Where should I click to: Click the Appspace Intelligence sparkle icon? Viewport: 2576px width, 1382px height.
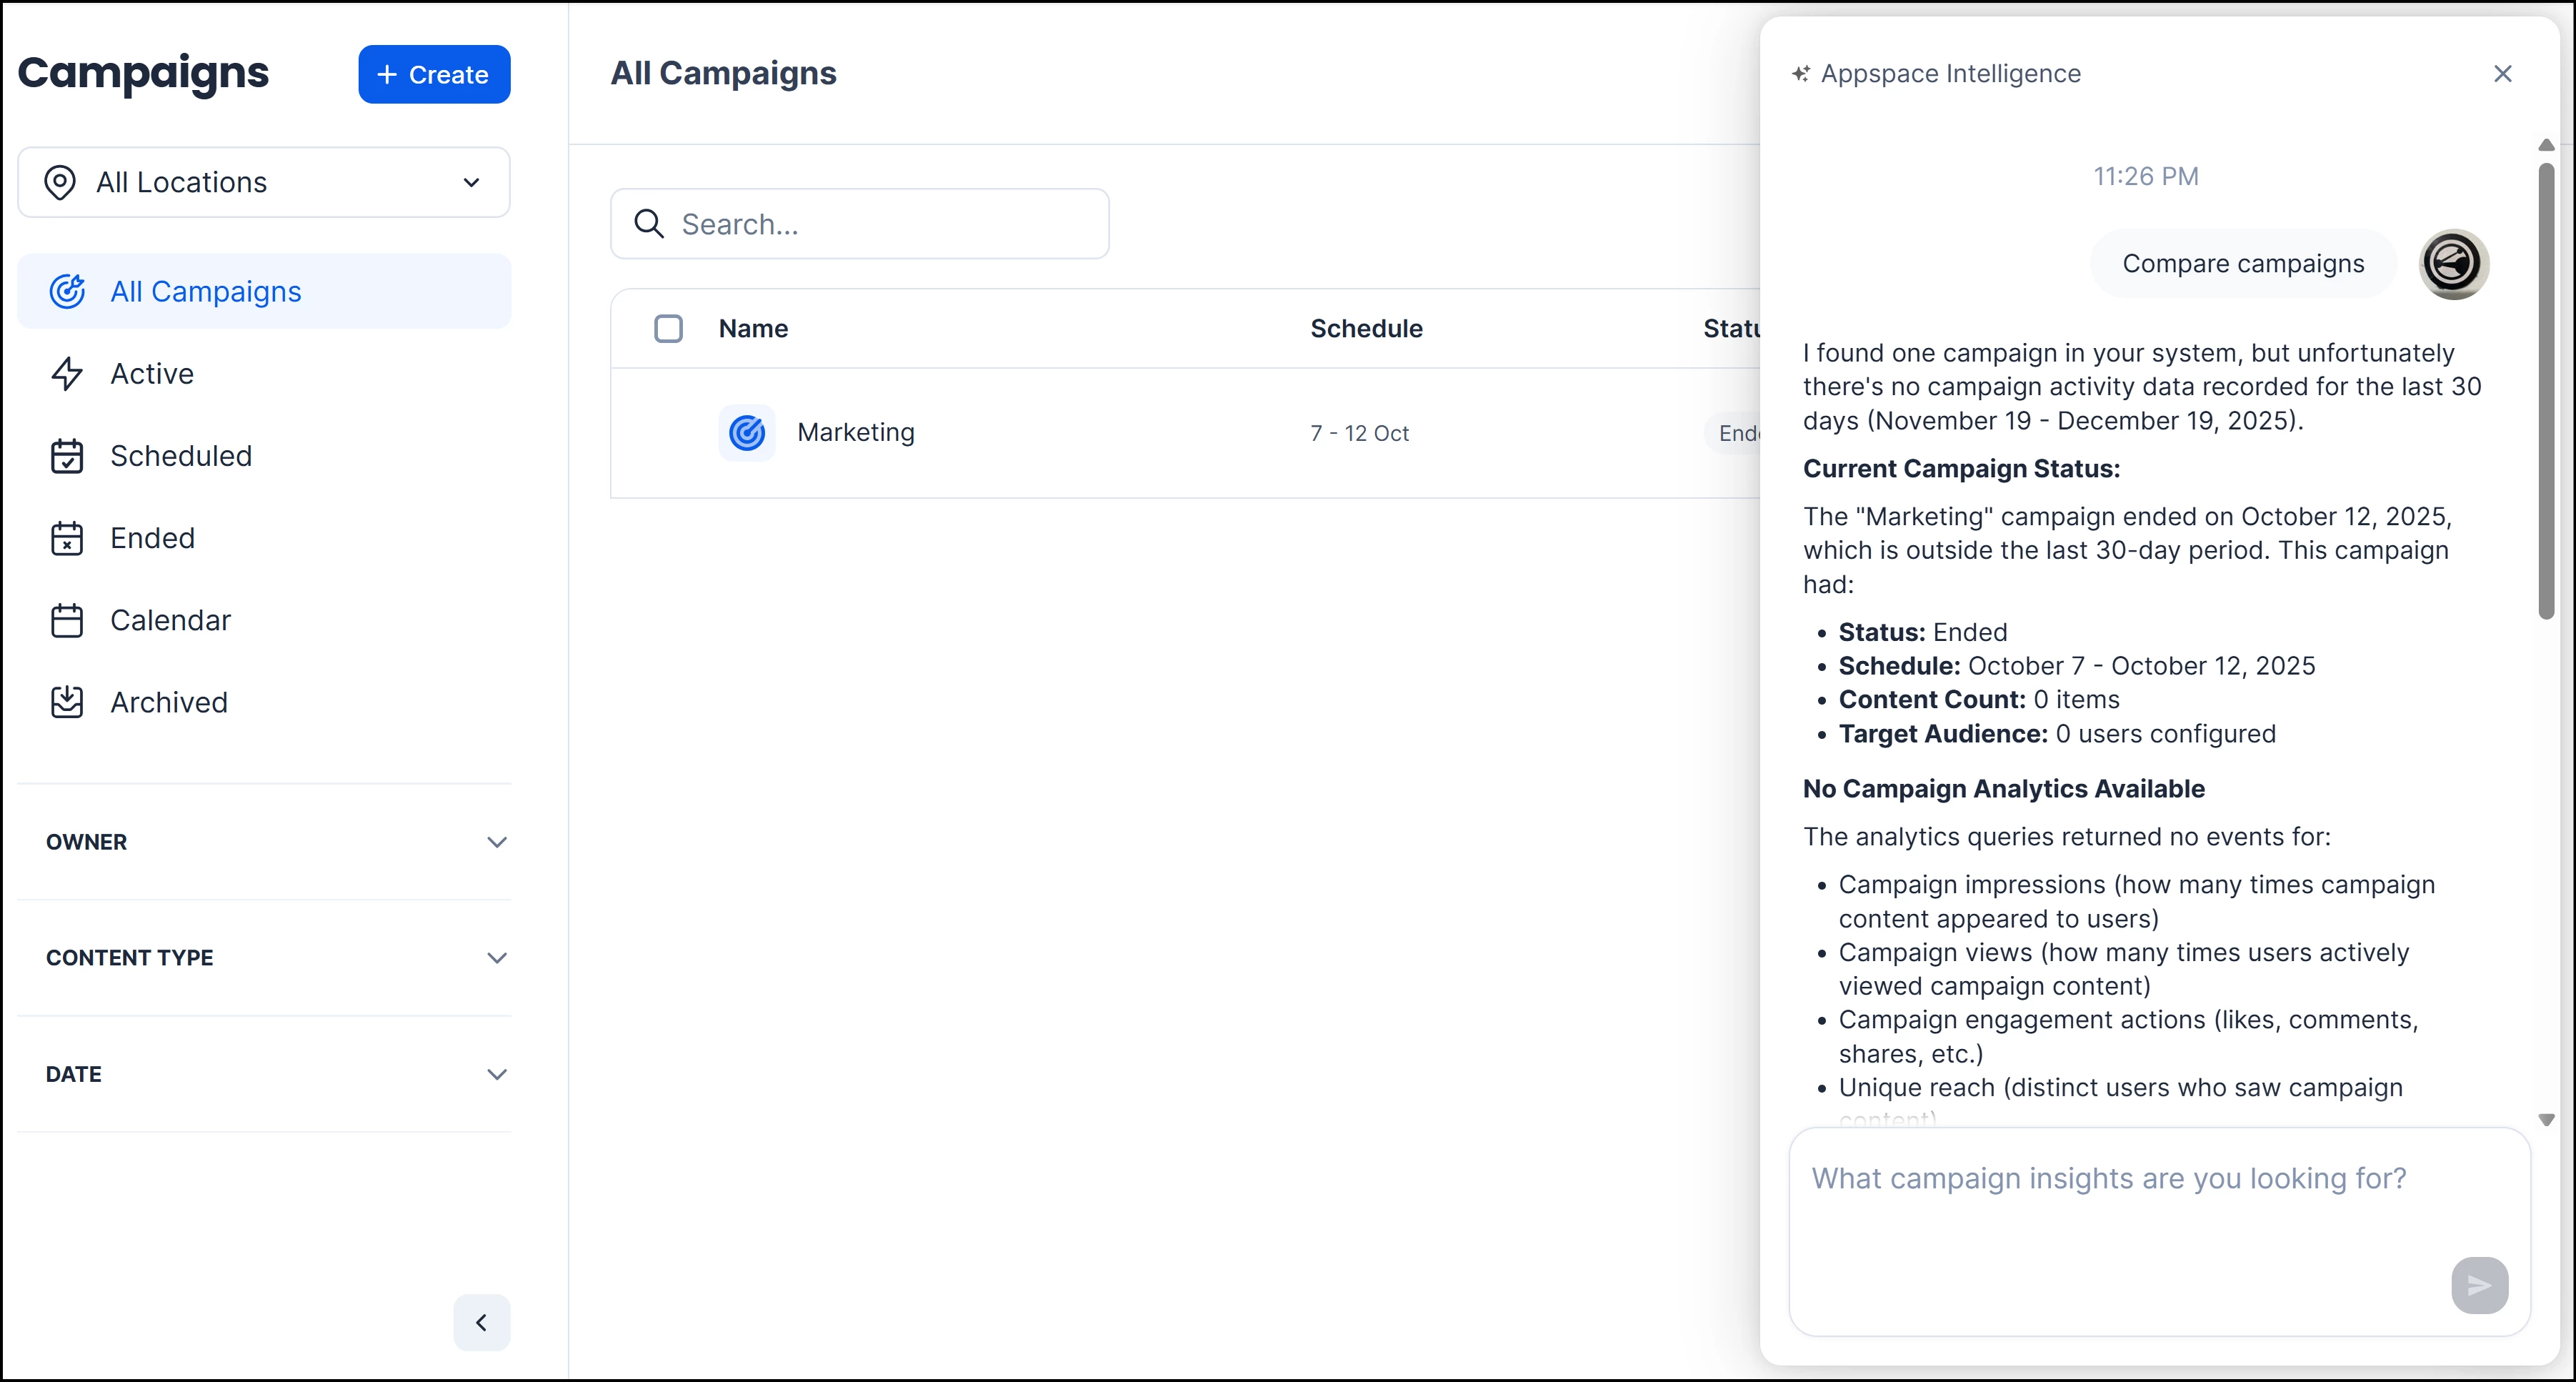tap(1800, 74)
